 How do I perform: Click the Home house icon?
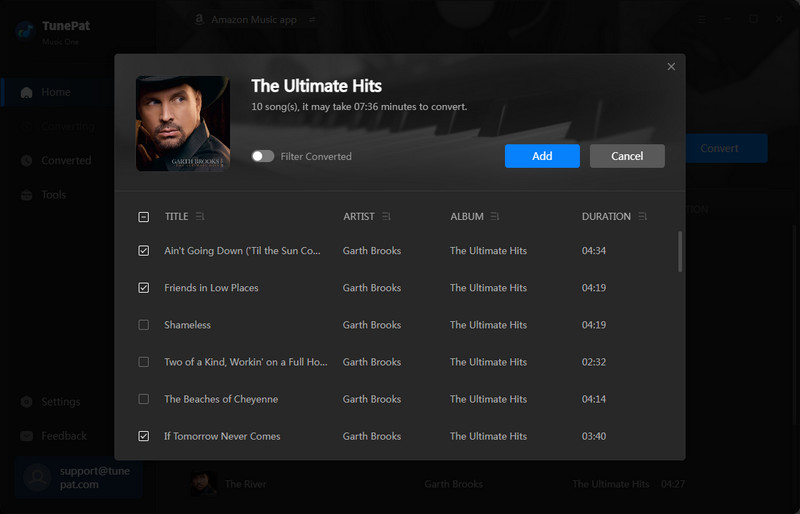click(27, 92)
